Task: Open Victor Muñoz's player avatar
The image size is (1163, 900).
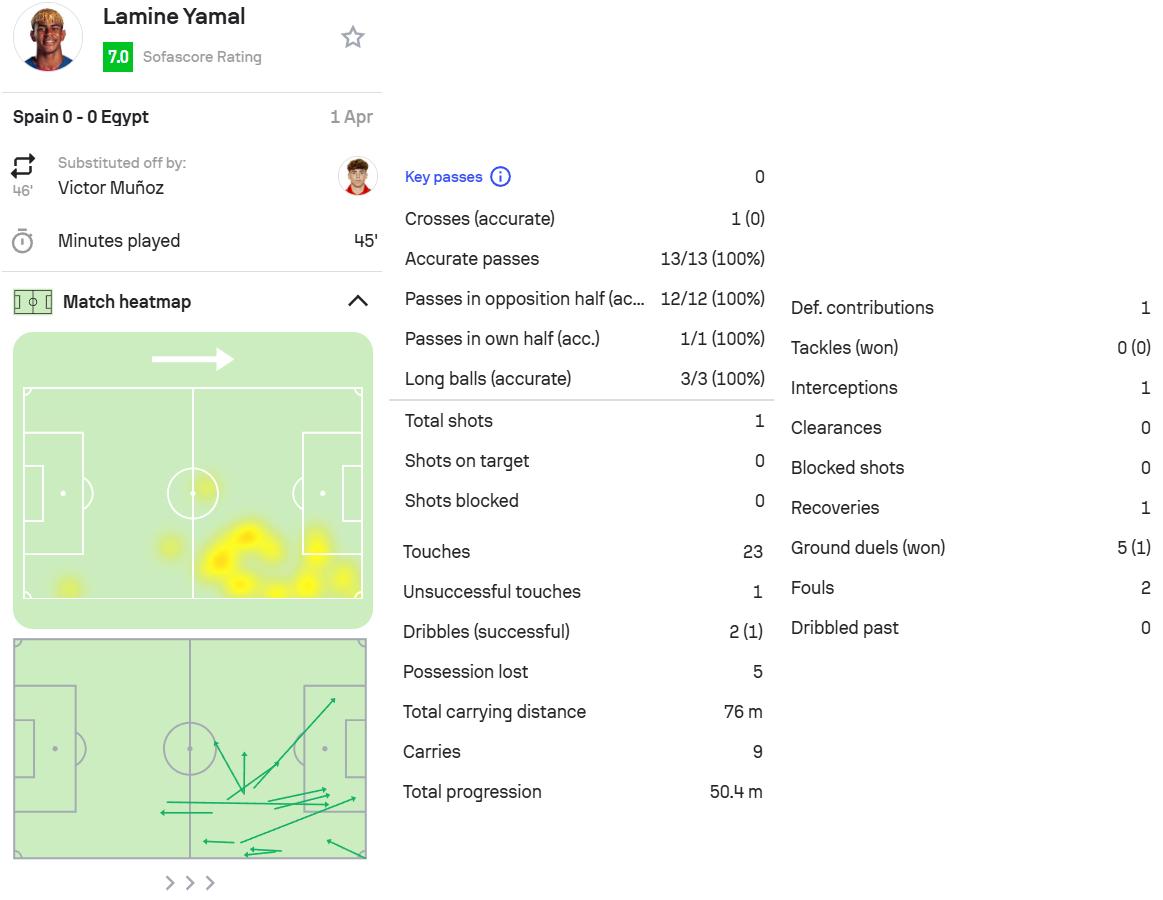Action: (357, 176)
